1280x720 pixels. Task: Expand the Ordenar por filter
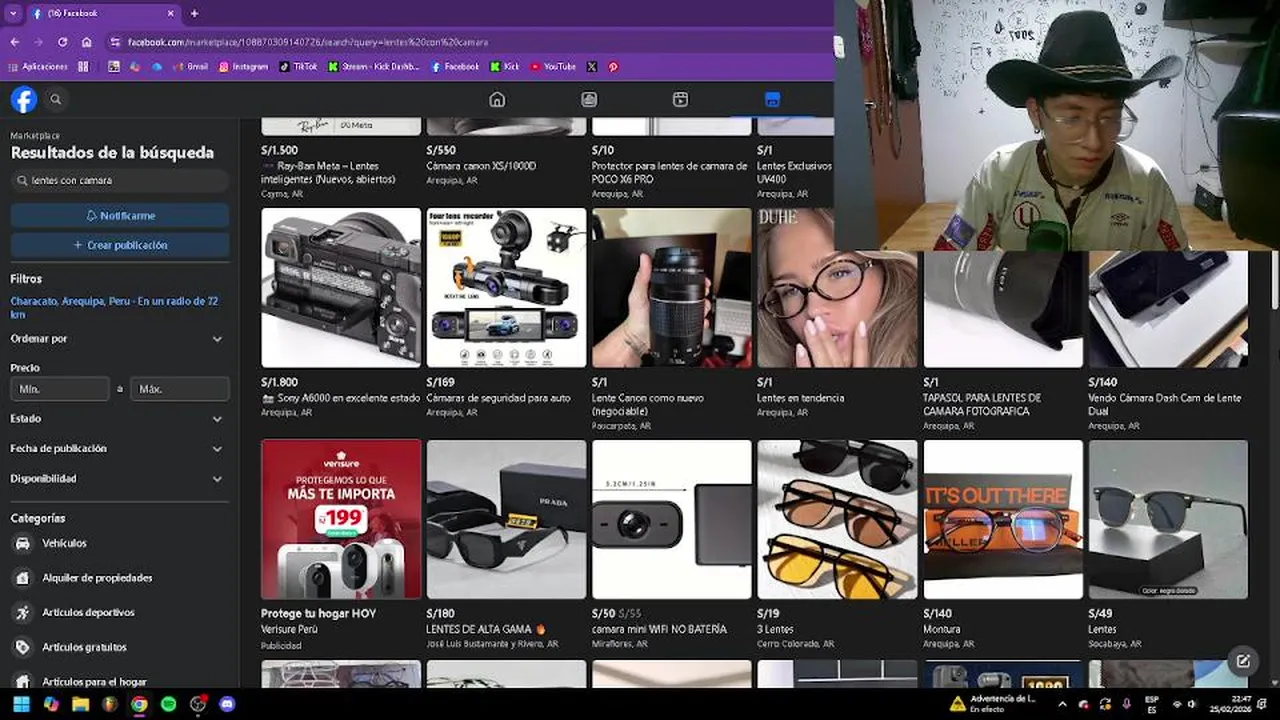[x=120, y=339]
